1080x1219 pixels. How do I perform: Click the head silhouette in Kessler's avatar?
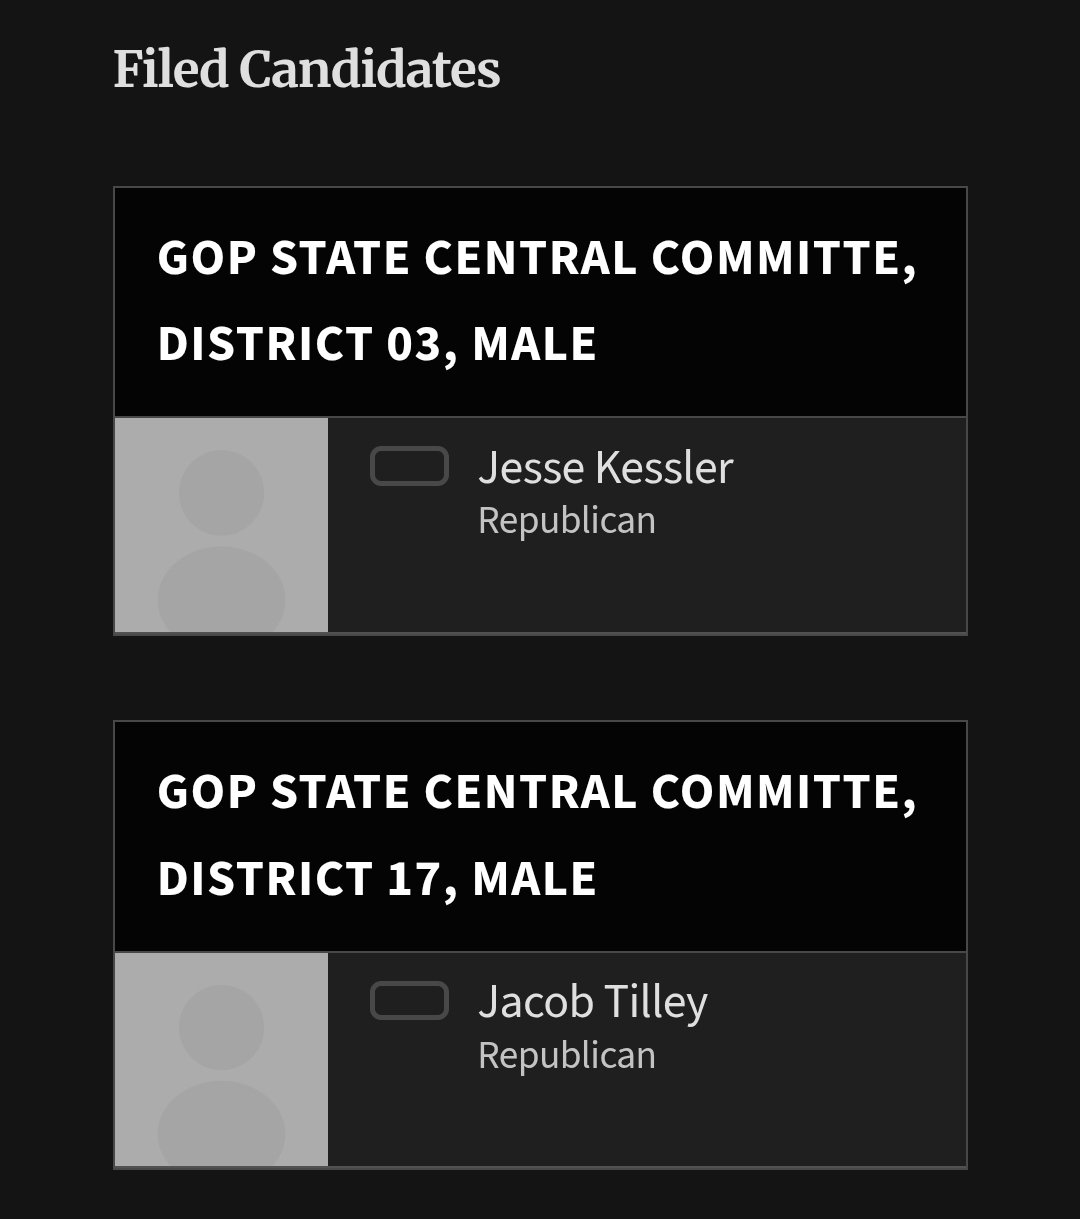tap(222, 492)
